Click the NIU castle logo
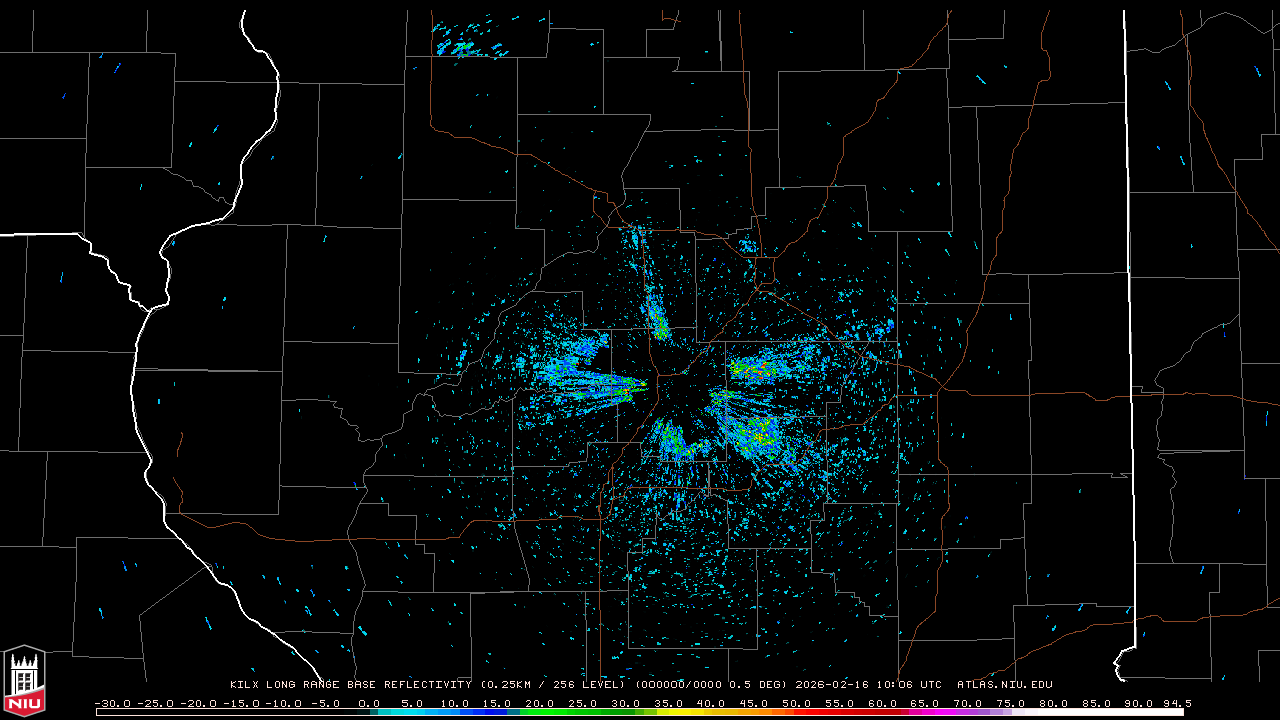The width and height of the screenshot is (1280, 720). (x=24, y=681)
